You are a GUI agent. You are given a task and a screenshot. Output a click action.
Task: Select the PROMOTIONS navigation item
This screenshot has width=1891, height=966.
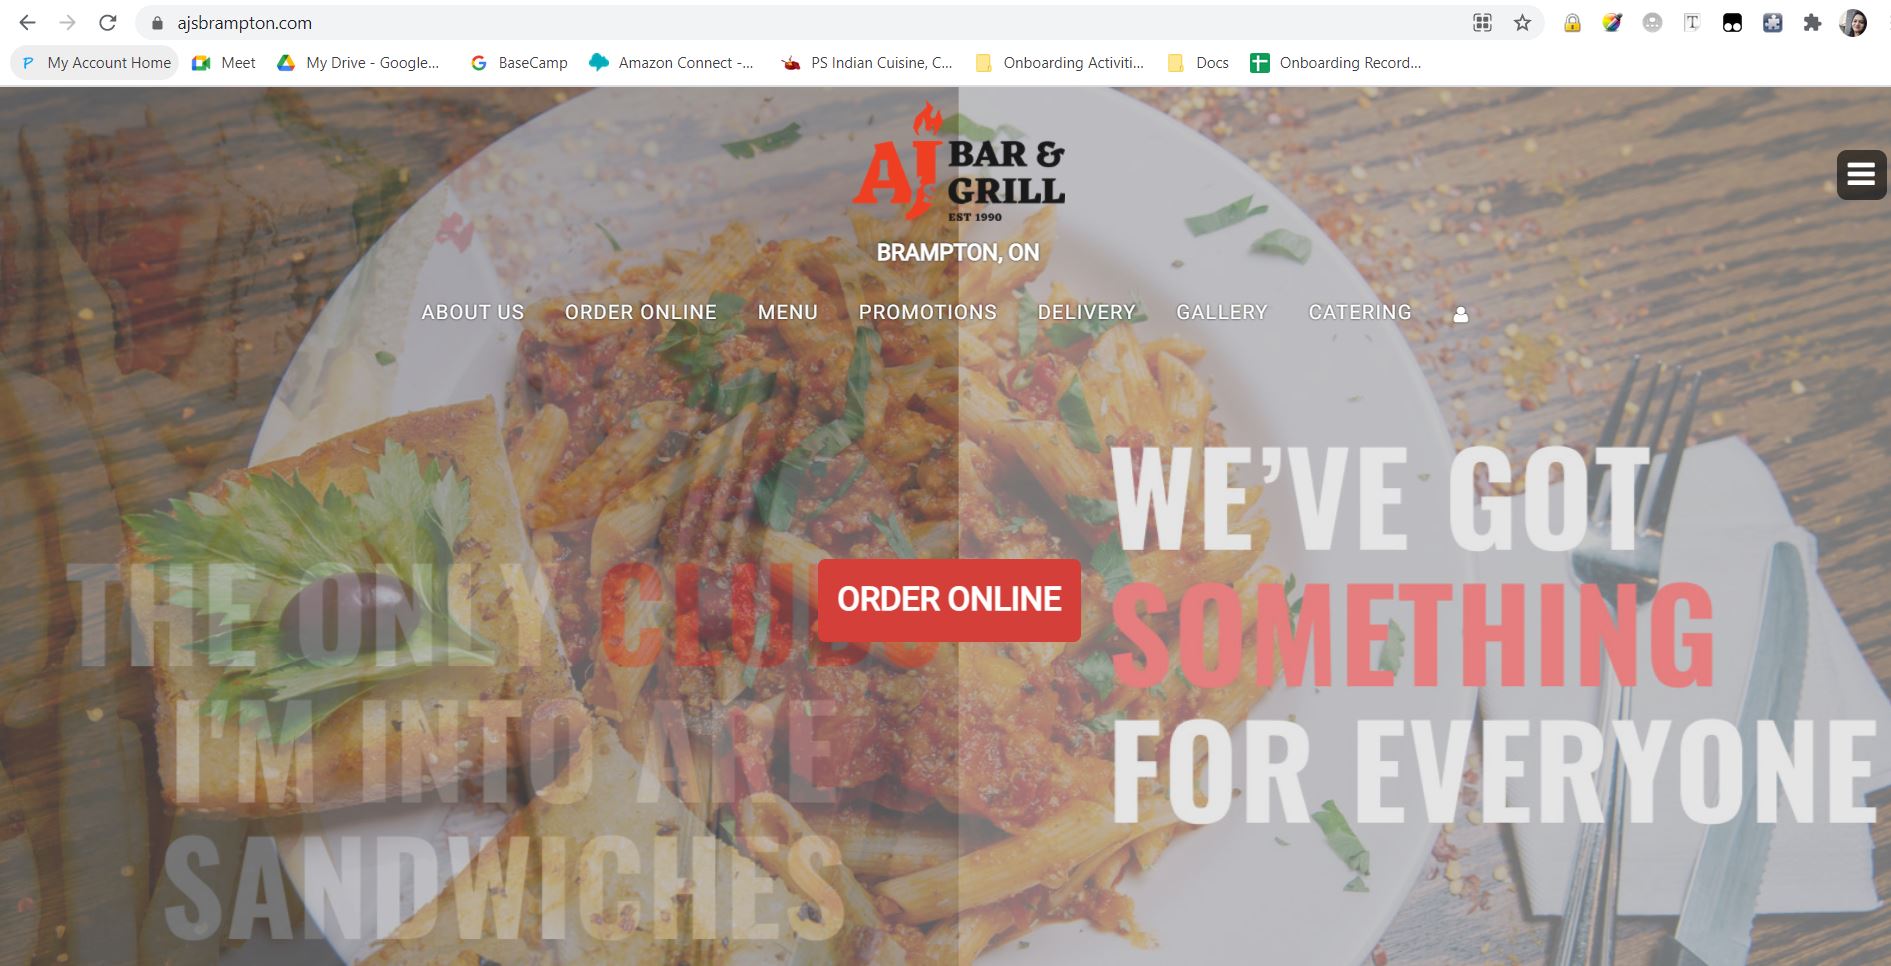(928, 312)
